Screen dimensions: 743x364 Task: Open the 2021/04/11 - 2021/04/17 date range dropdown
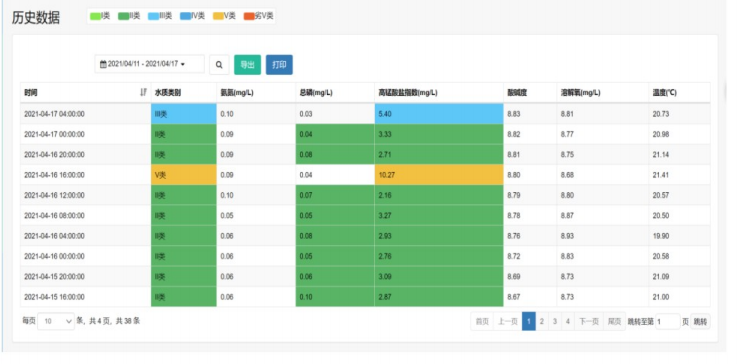pyautogui.click(x=149, y=64)
